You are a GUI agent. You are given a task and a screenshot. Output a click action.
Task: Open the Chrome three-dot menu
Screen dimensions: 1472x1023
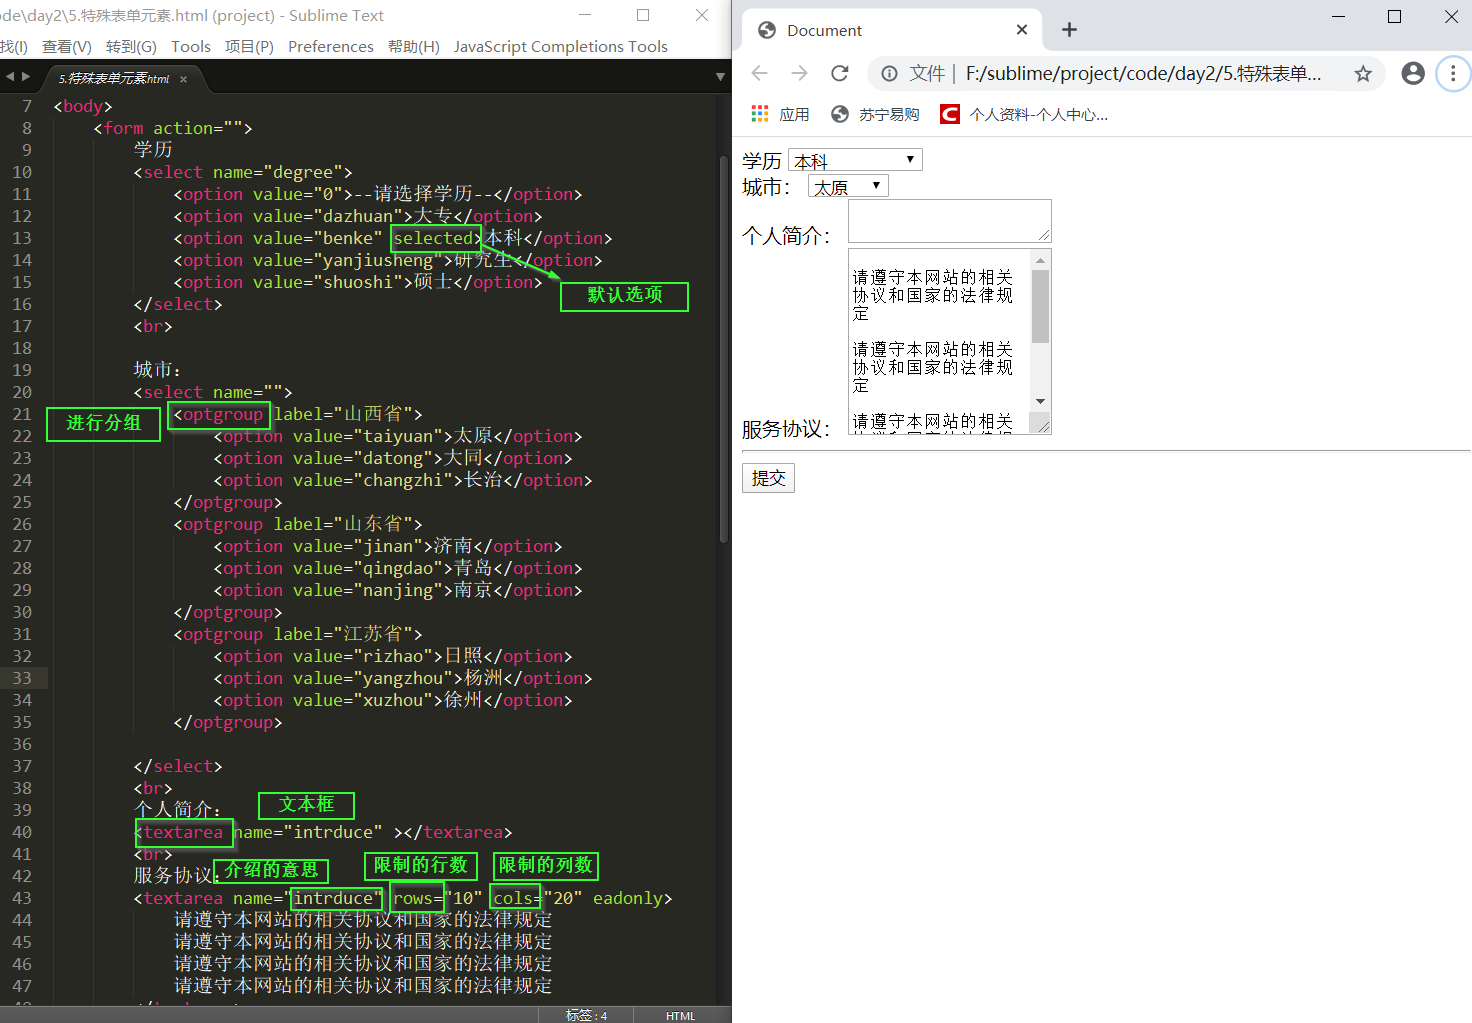[x=1453, y=73]
